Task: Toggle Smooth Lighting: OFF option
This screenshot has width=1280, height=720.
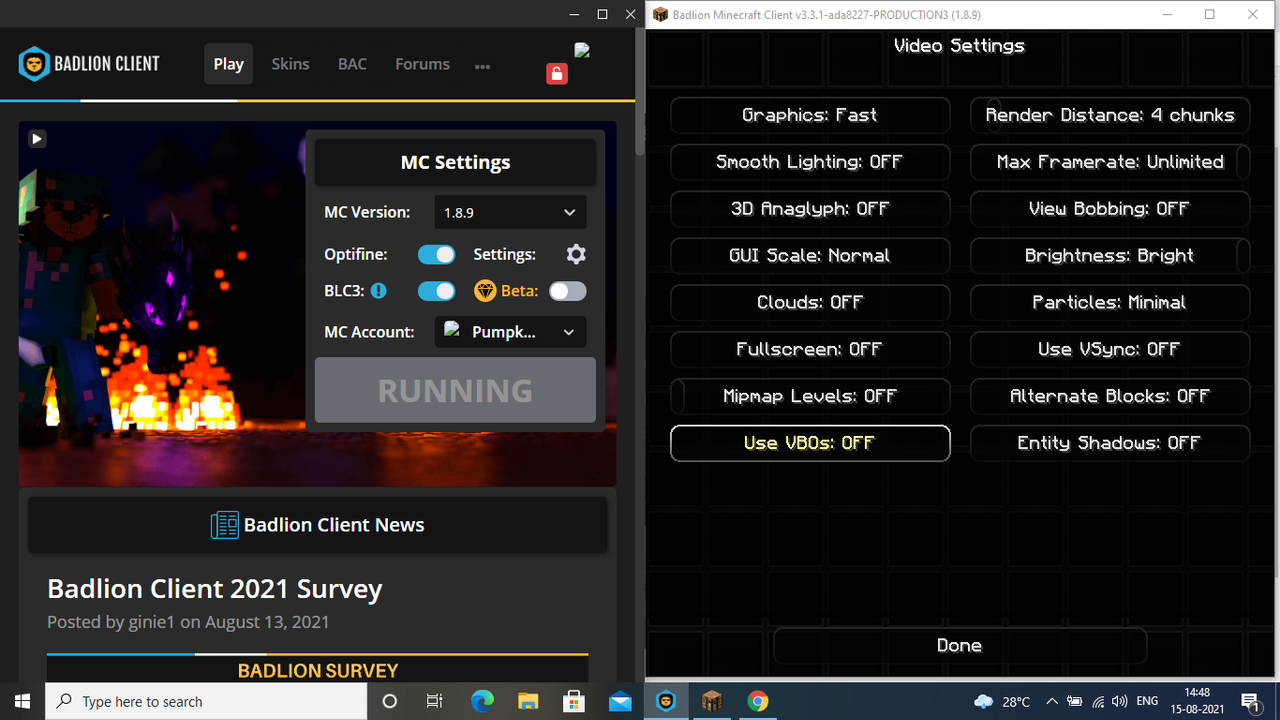Action: click(x=810, y=162)
